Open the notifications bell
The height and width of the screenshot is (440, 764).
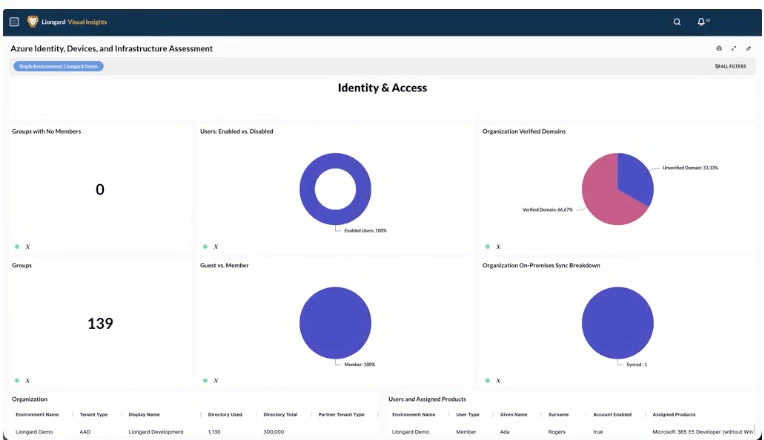pos(701,21)
